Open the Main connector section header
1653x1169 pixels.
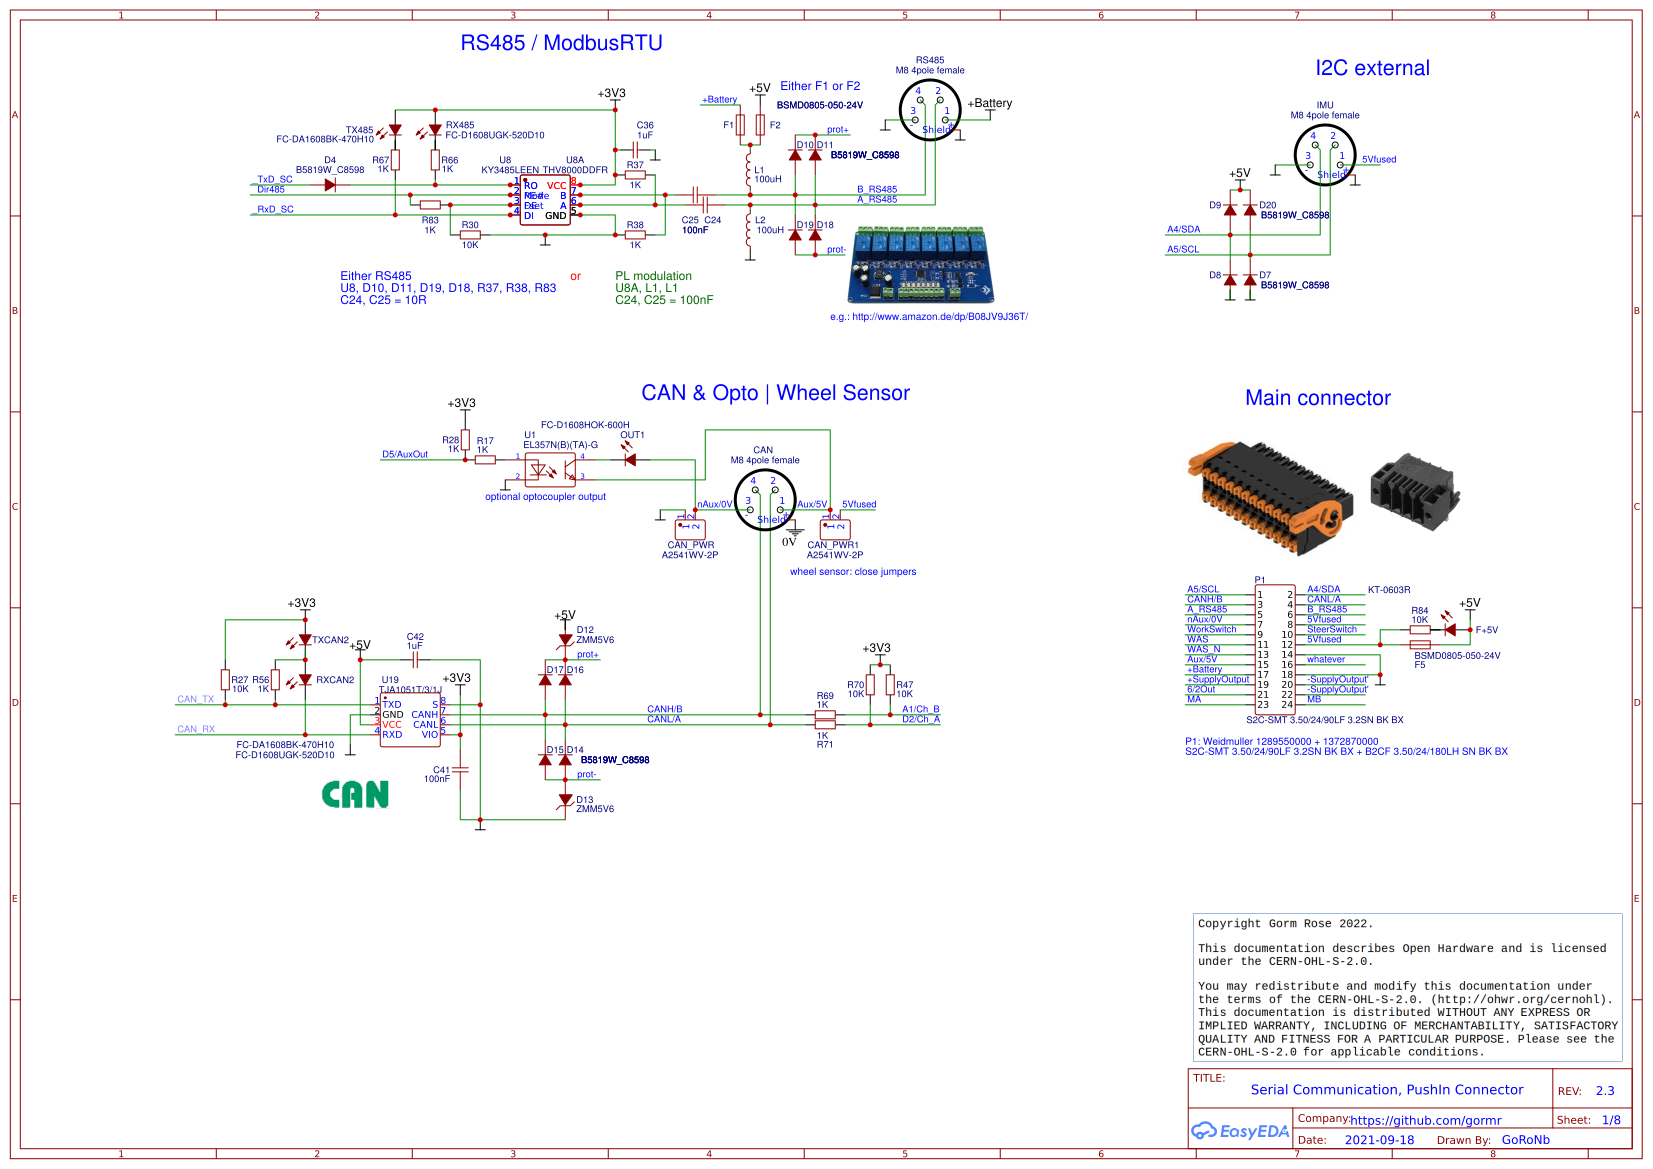click(1317, 398)
